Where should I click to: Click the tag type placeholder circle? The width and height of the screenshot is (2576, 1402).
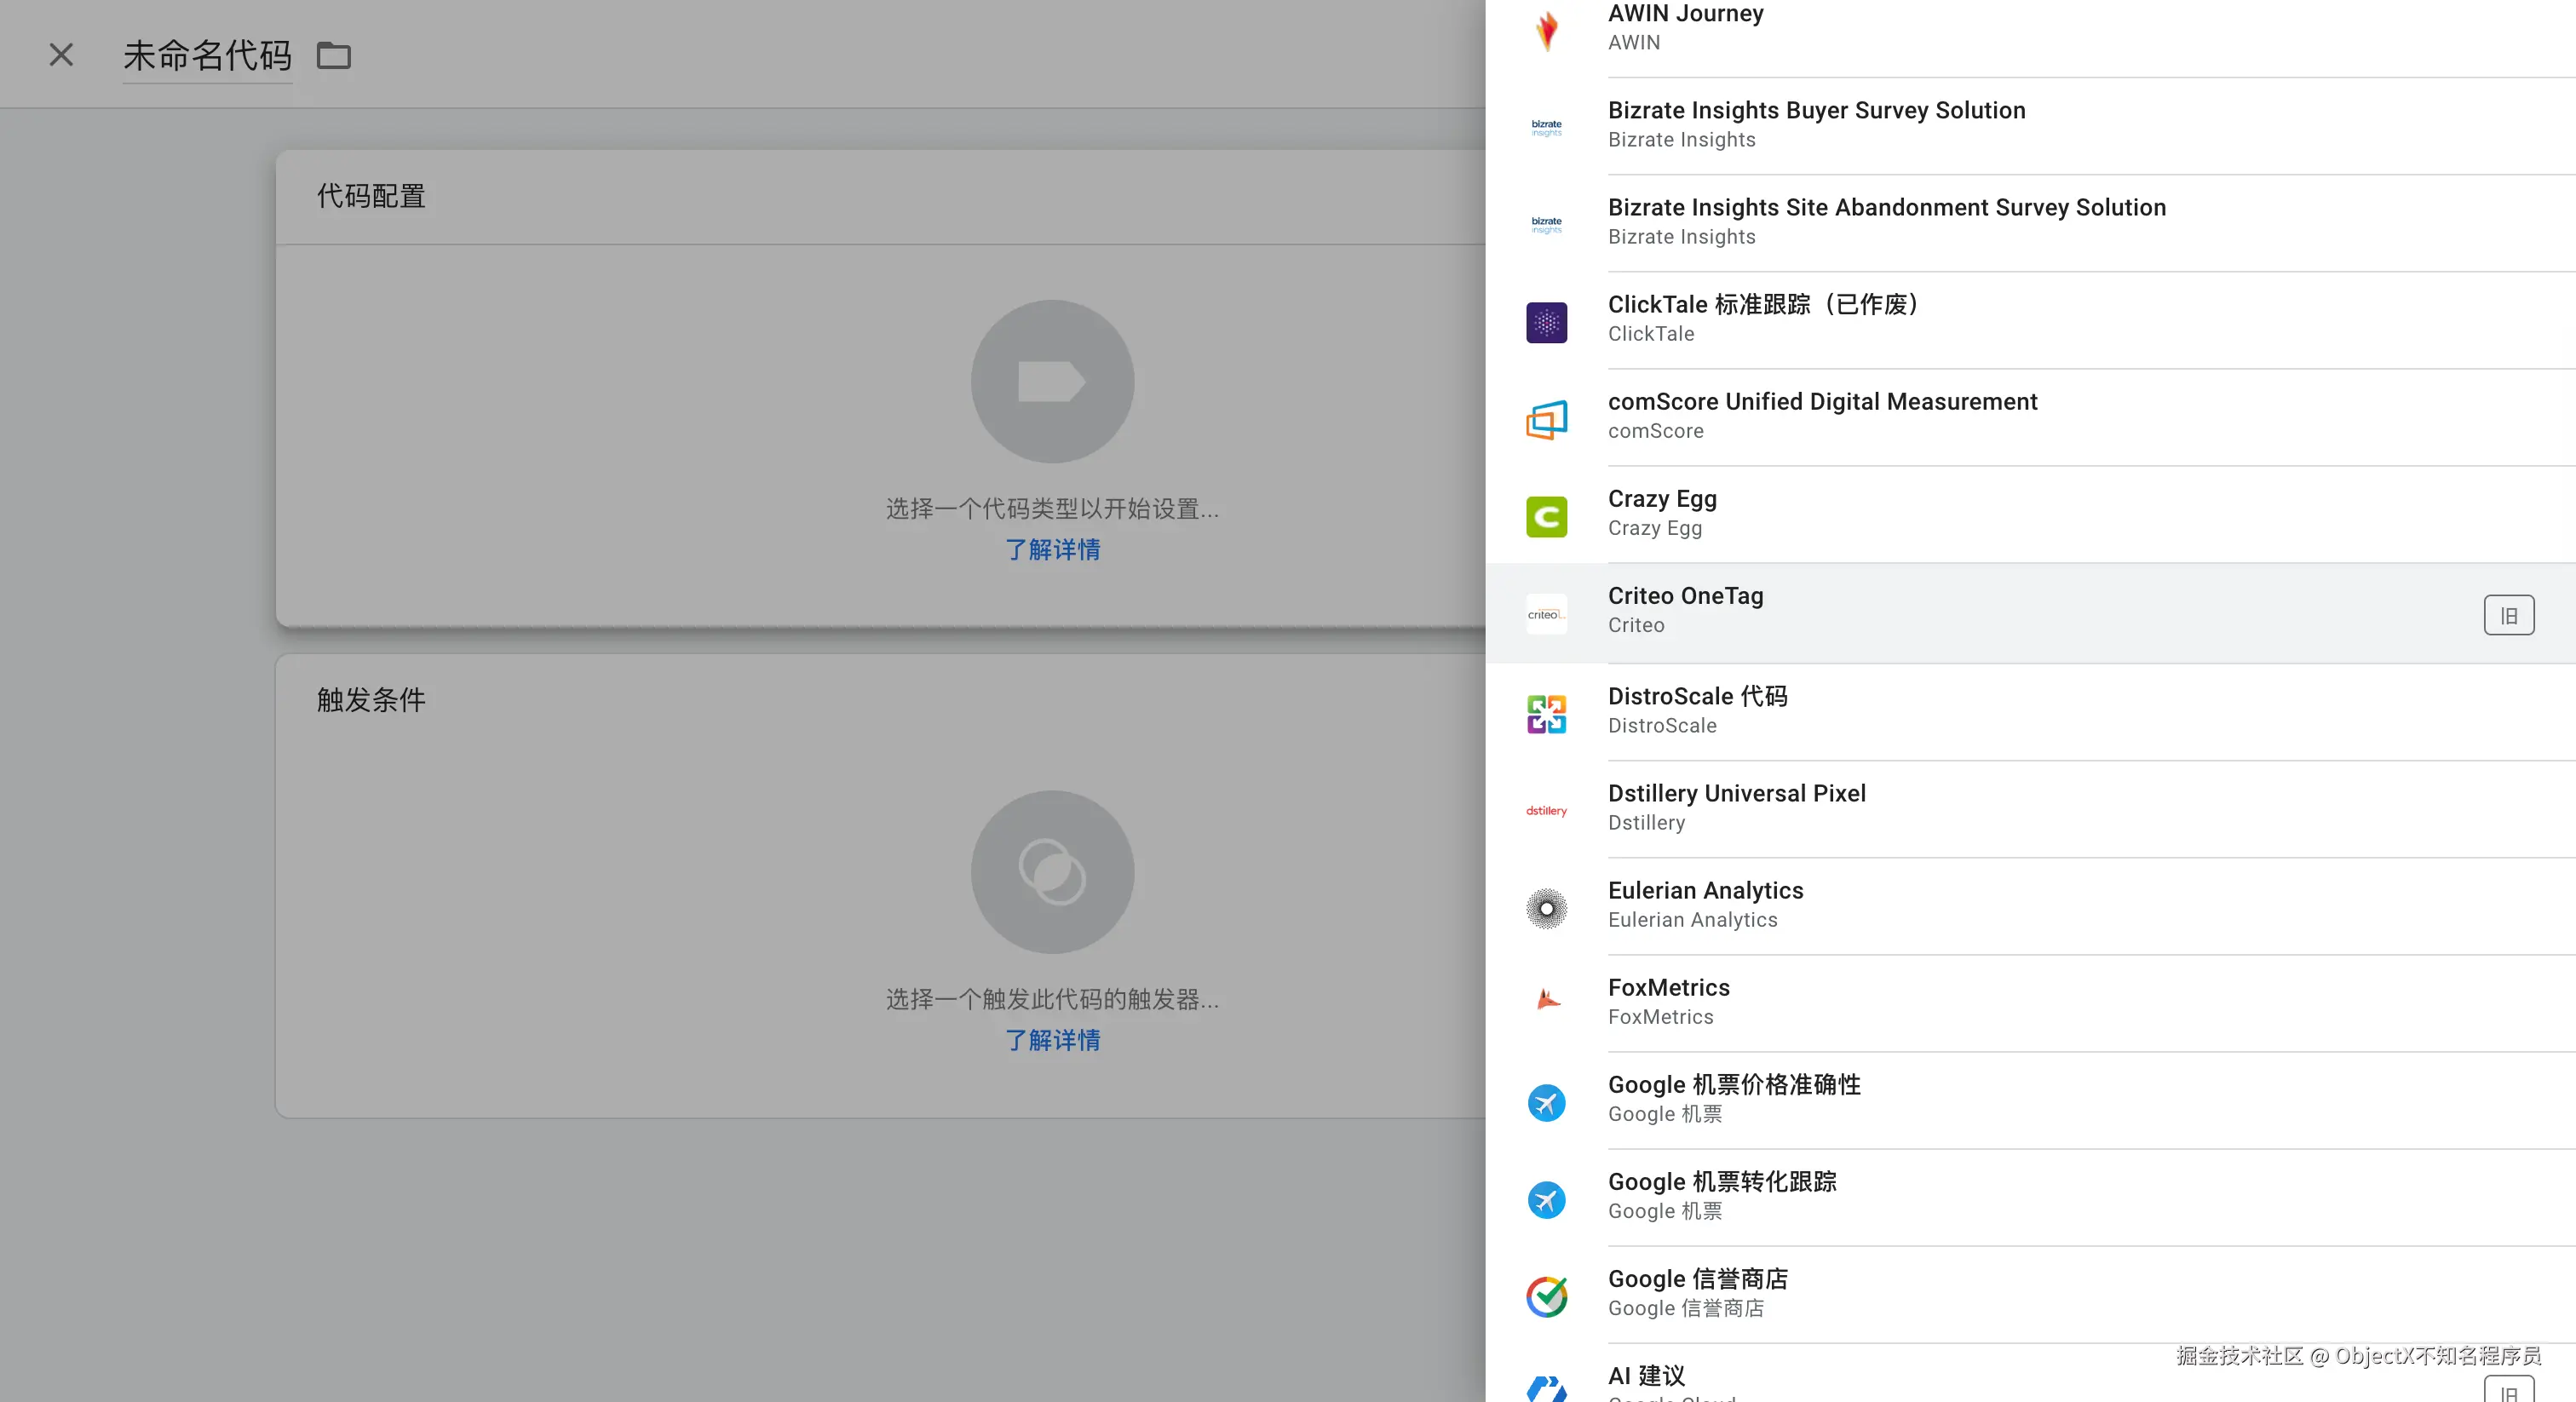coord(1052,381)
